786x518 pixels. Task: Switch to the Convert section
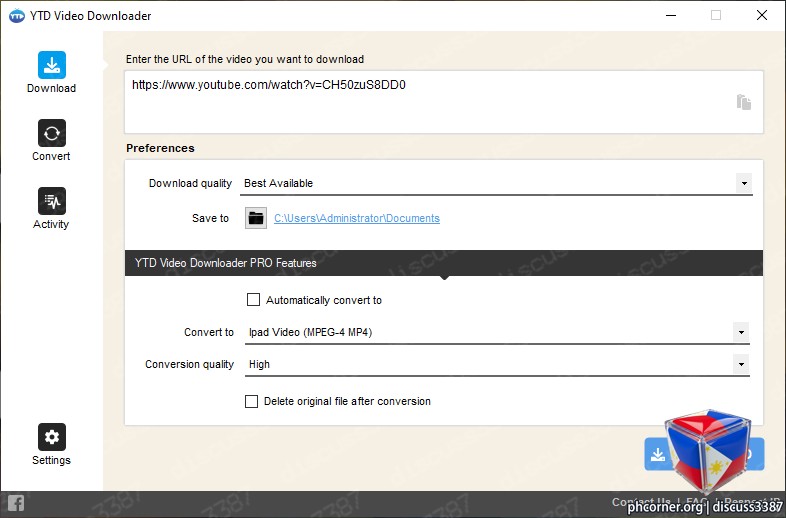tap(52, 133)
